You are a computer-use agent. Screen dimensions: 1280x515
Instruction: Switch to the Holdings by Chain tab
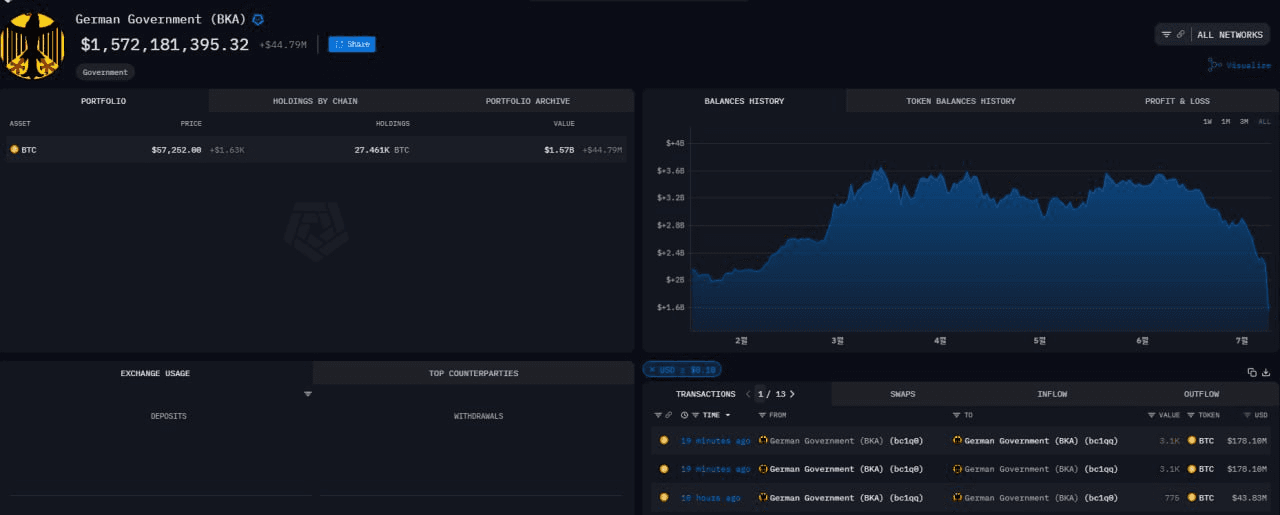315,101
